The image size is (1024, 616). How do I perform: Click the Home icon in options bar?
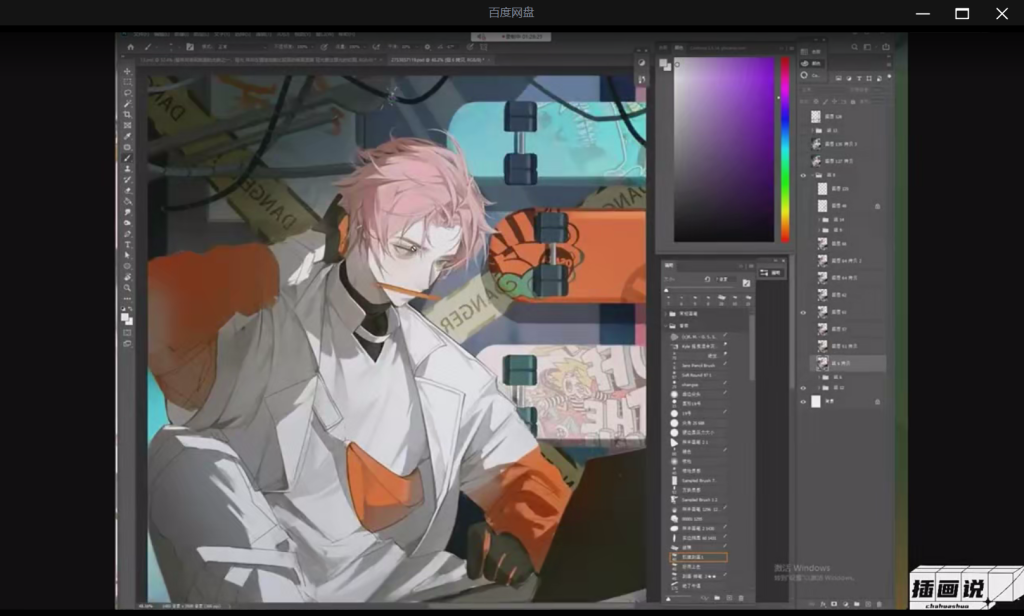pos(130,47)
